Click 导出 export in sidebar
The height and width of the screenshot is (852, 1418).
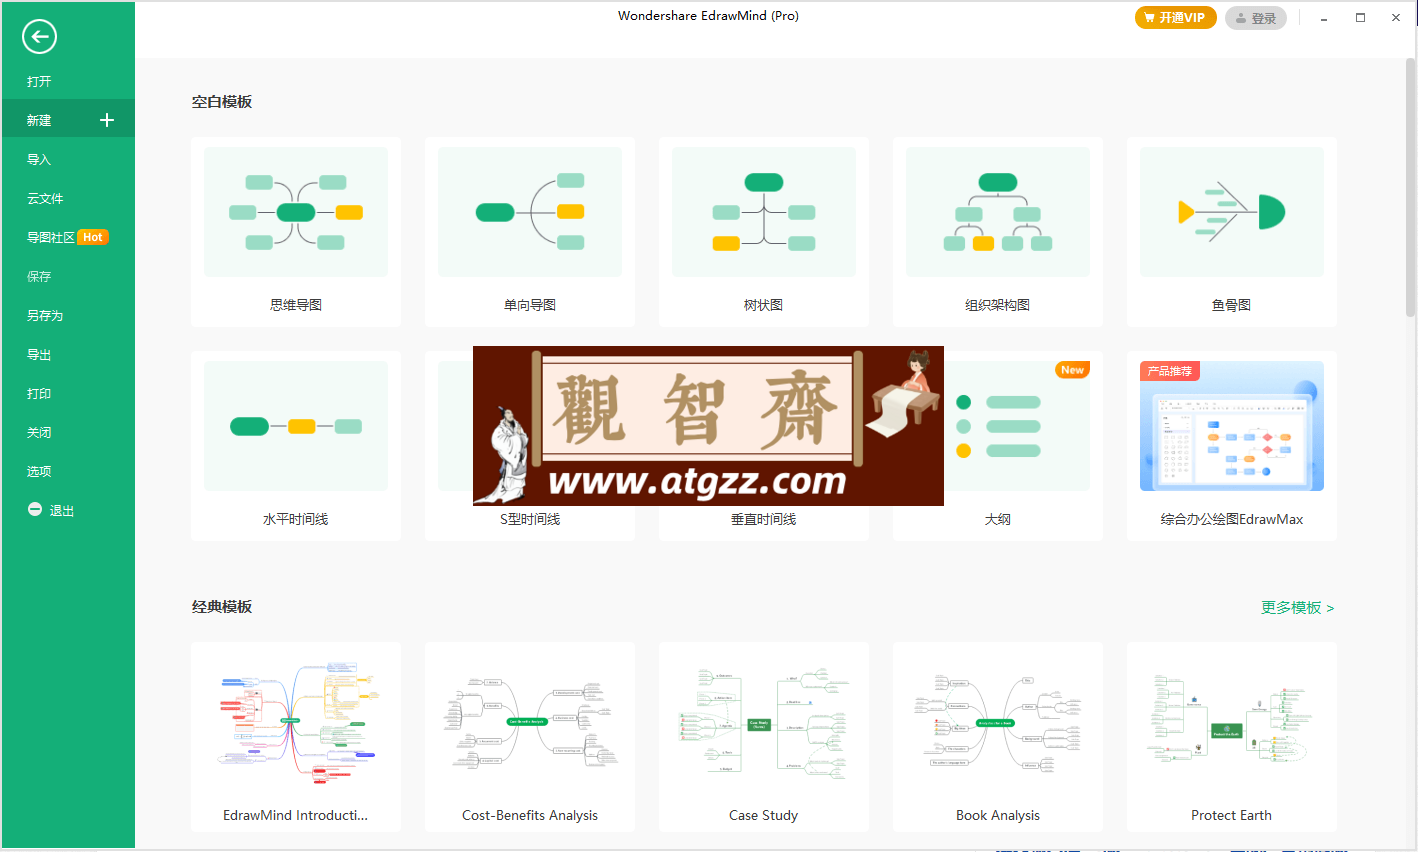click(x=39, y=354)
